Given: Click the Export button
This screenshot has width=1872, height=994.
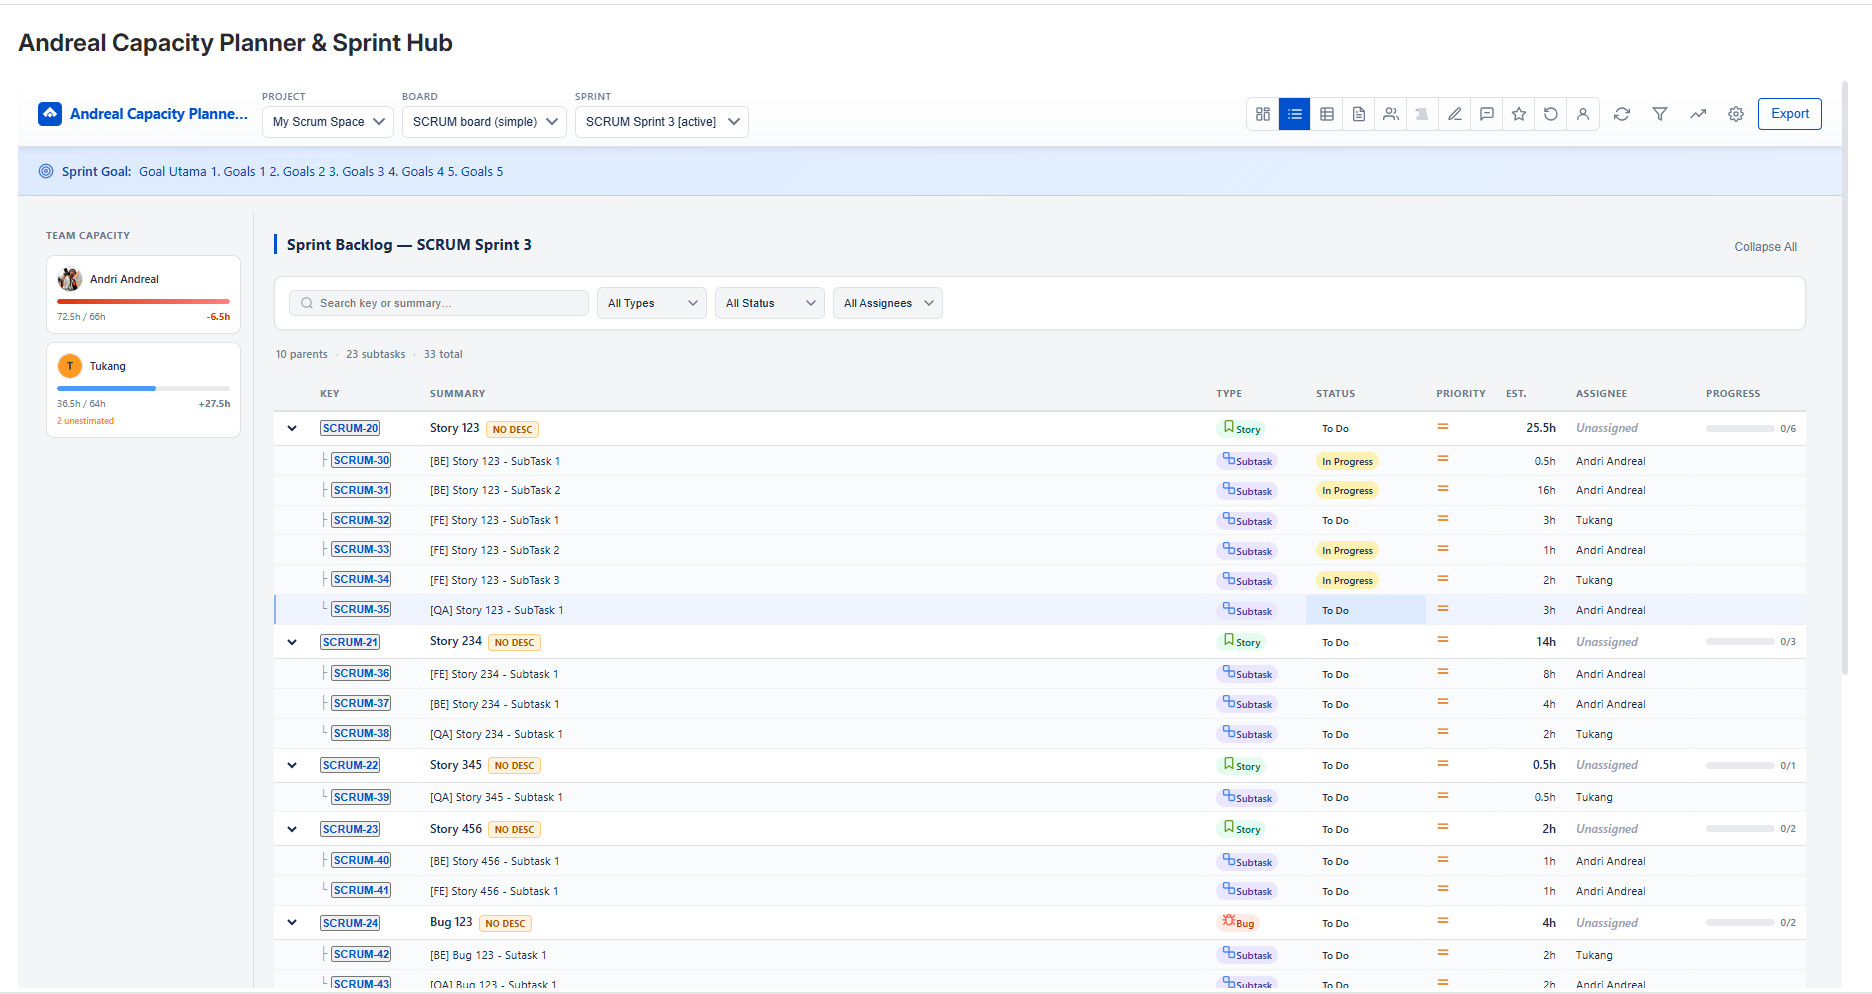Looking at the screenshot, I should [1789, 113].
